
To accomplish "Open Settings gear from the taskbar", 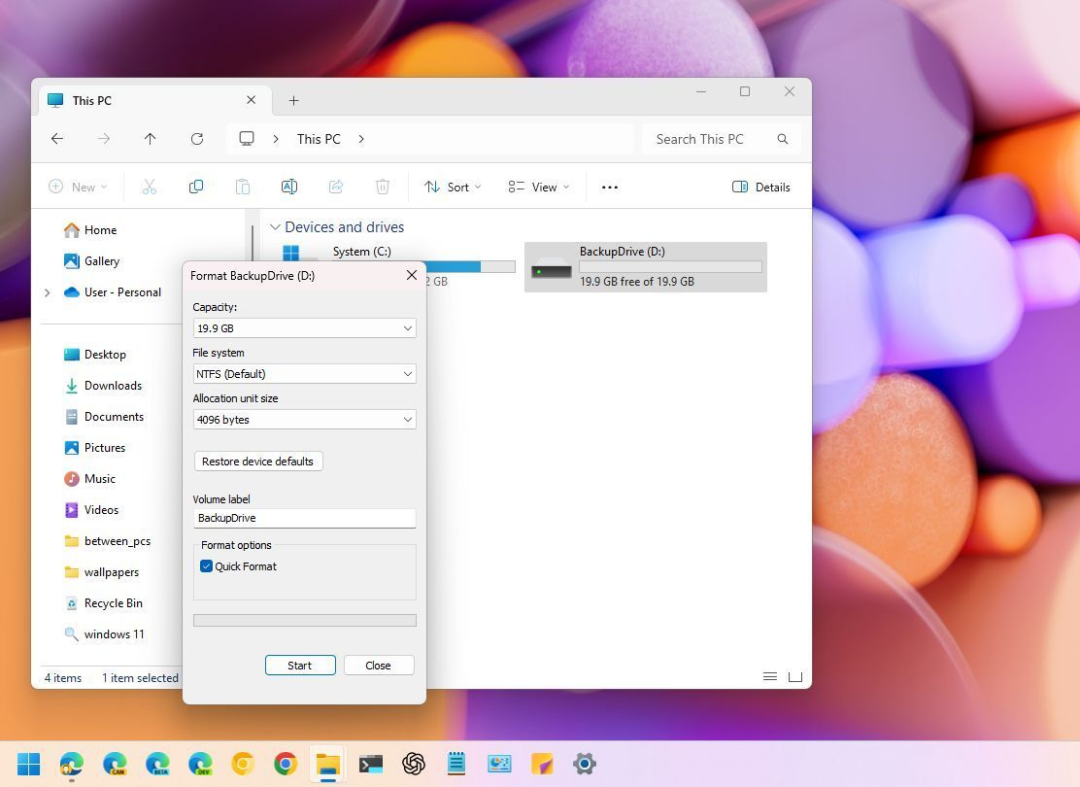I will click(584, 764).
